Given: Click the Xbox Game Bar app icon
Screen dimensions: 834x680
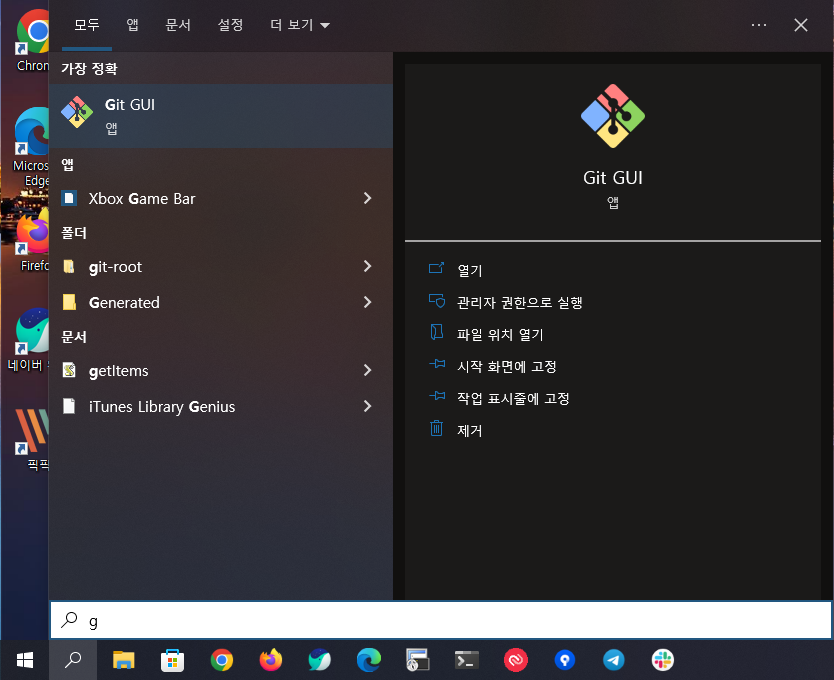Looking at the screenshot, I should 69,198.
